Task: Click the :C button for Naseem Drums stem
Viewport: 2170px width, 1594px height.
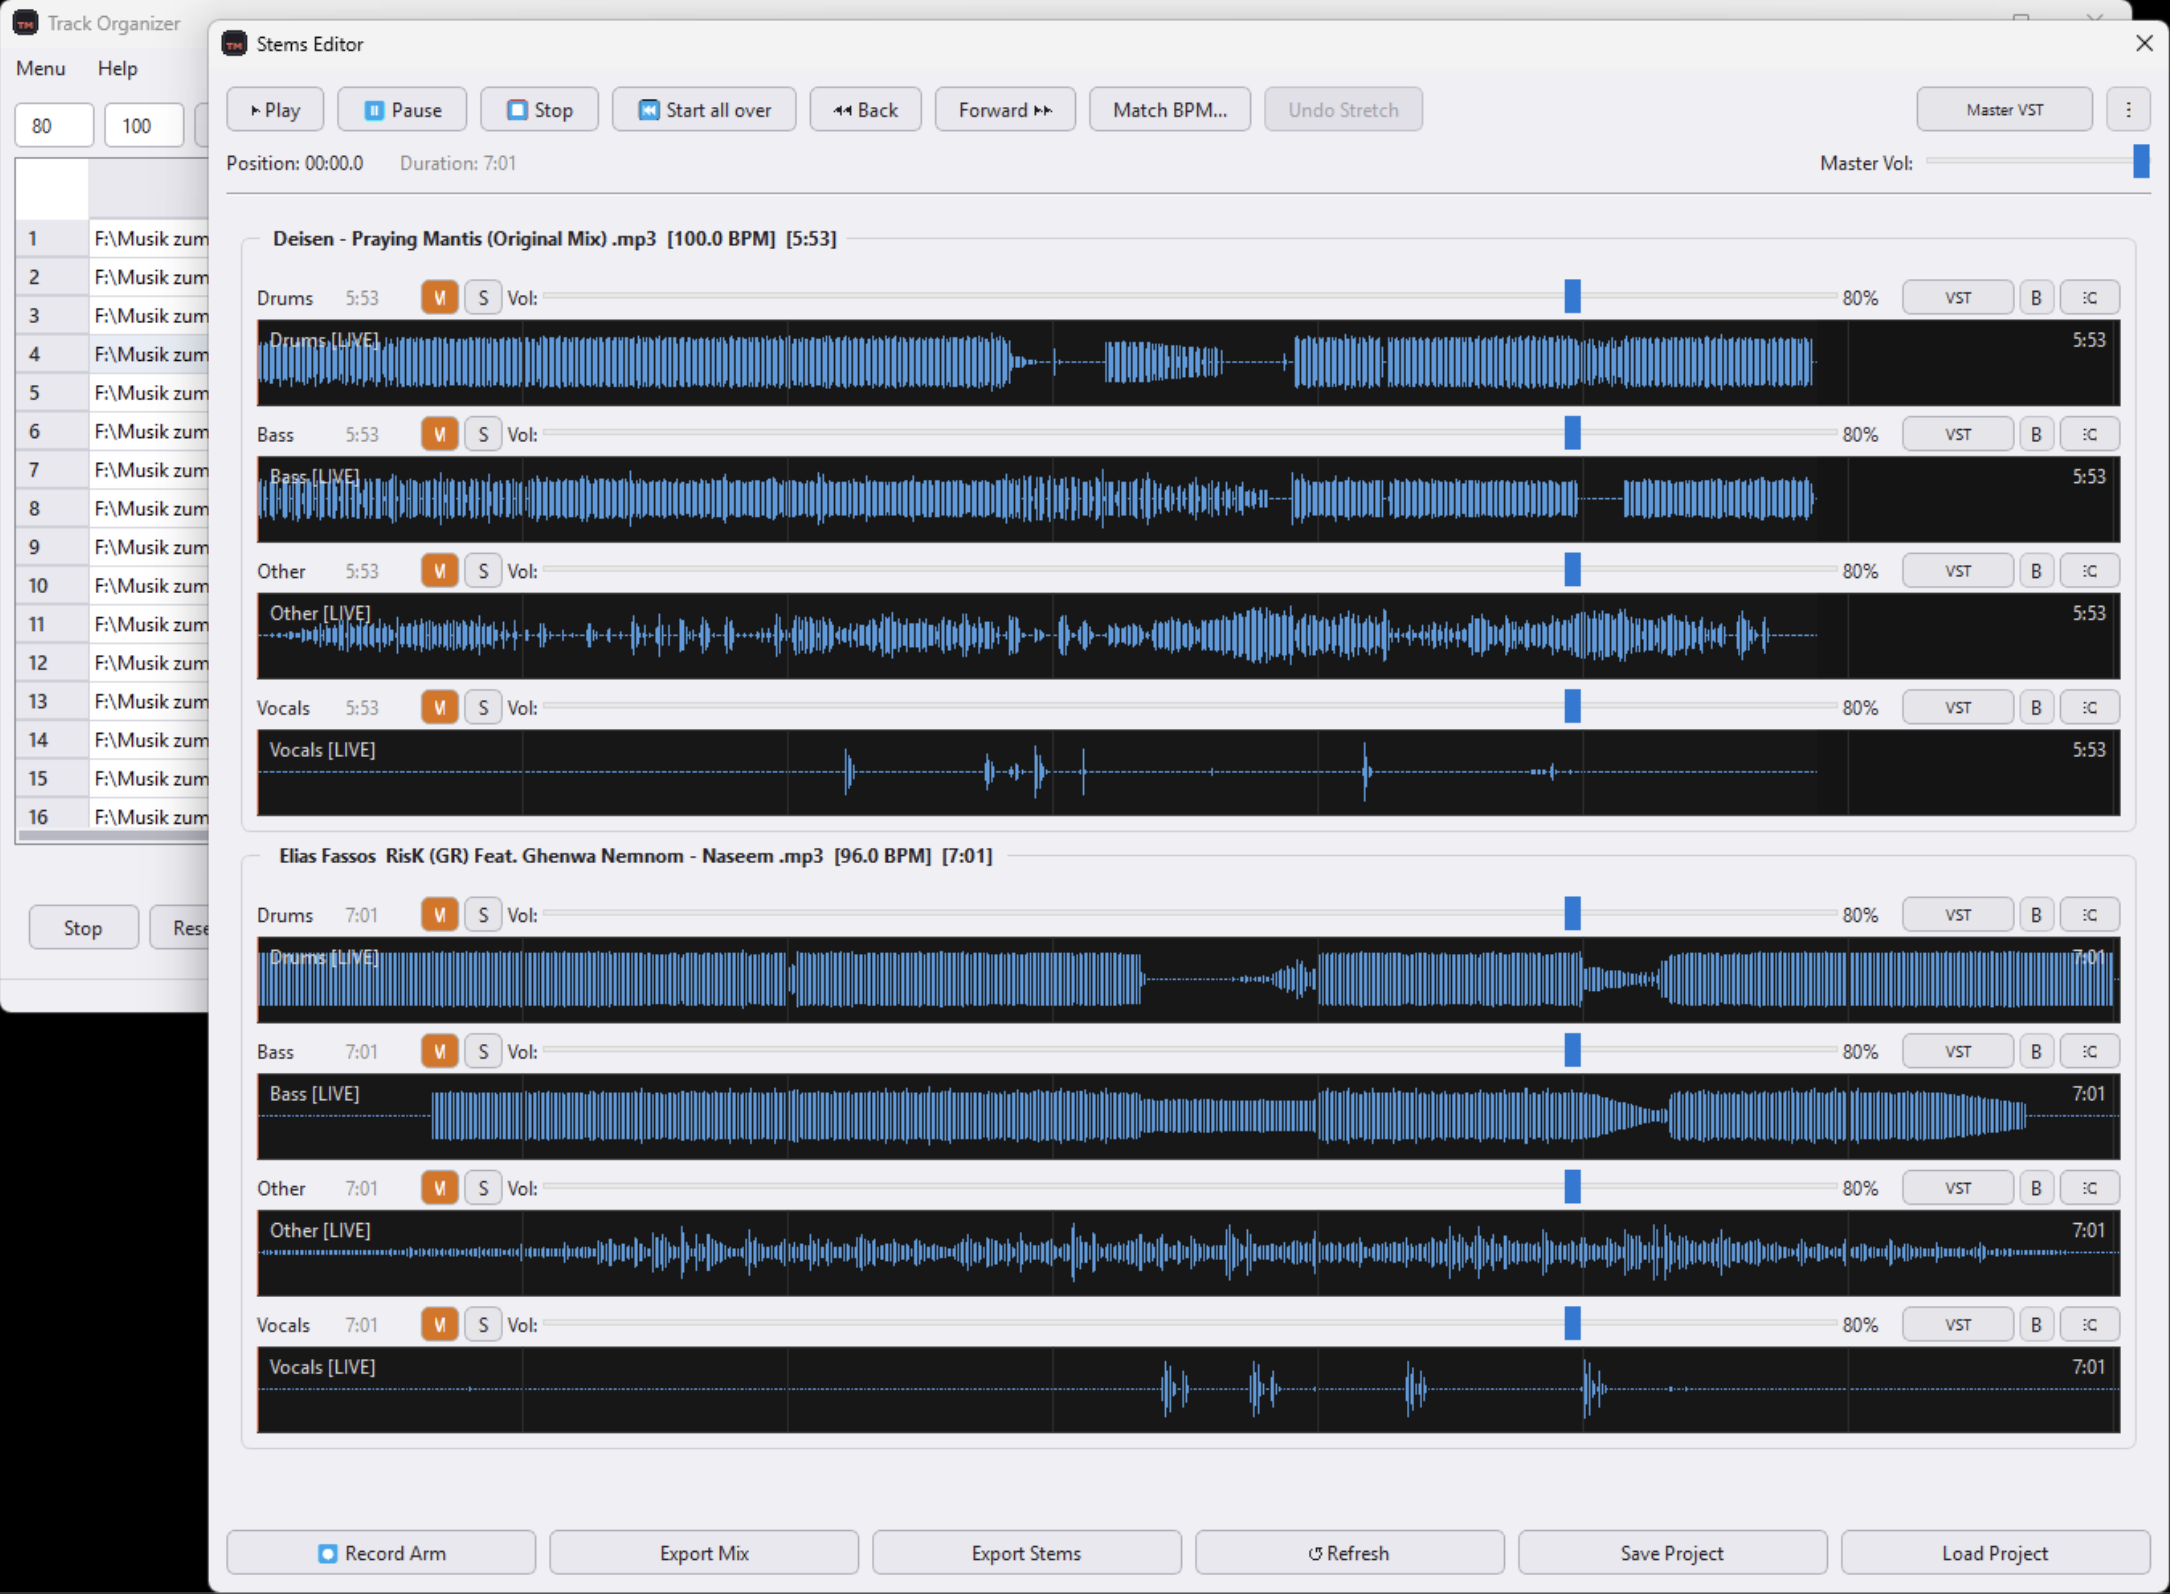Action: pos(2089,915)
